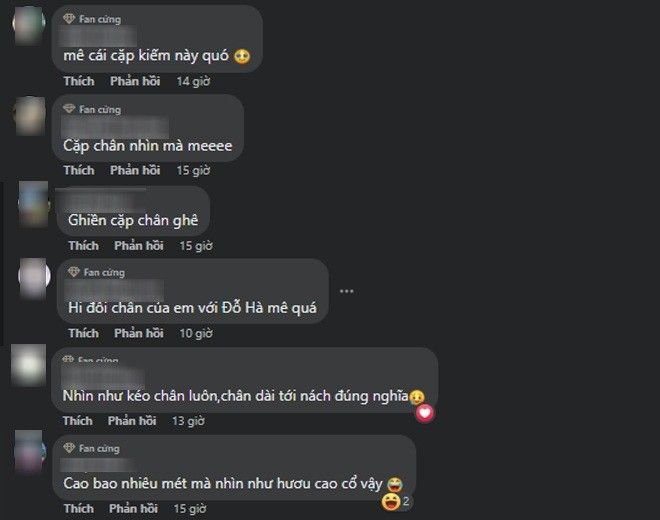Open three-dot options next to Đỗ Hà comment

[x=346, y=291]
